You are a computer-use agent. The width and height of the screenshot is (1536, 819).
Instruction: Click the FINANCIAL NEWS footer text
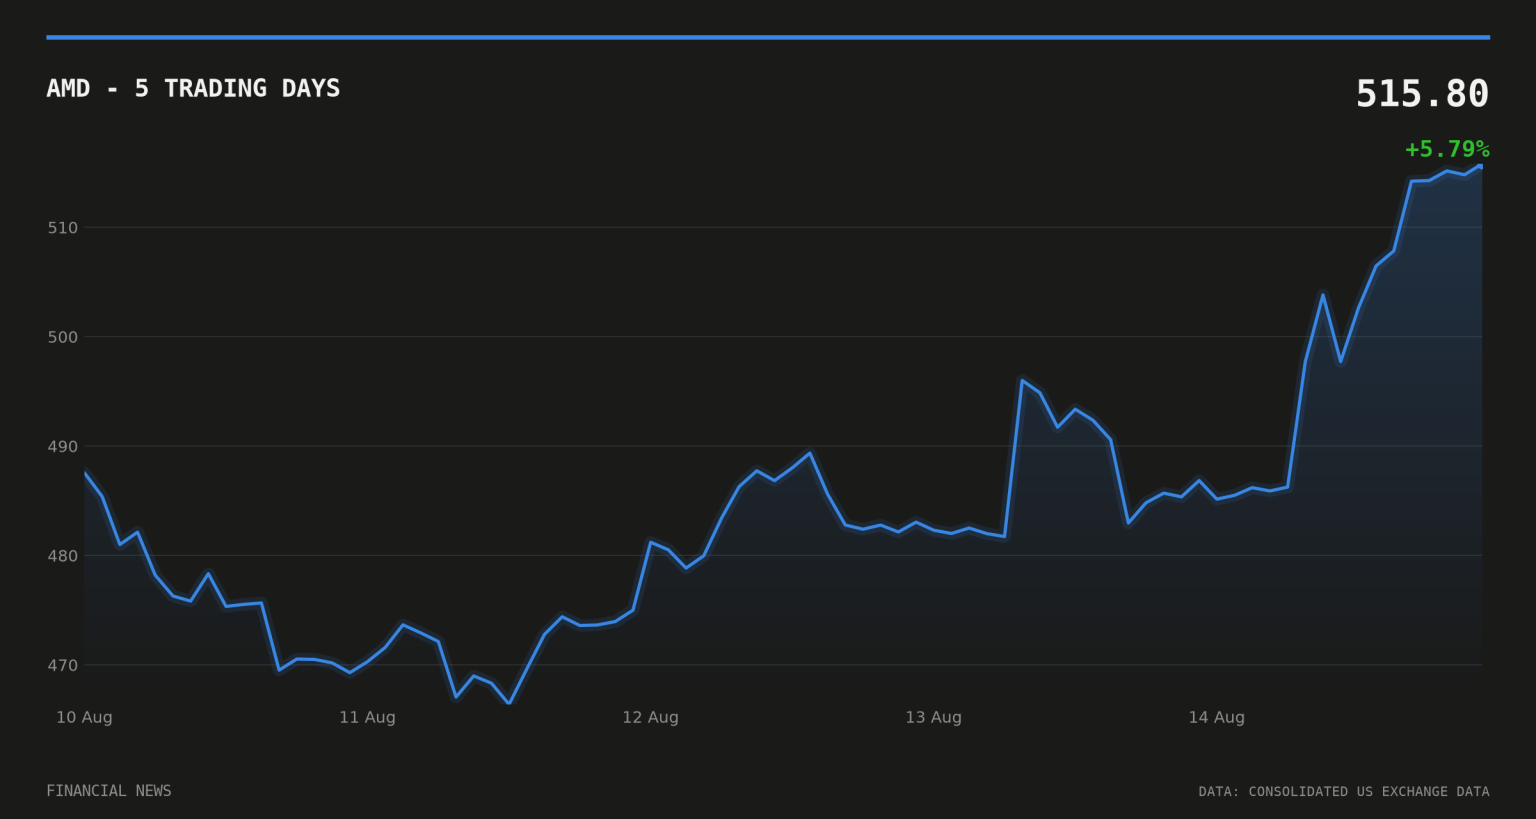[109, 791]
